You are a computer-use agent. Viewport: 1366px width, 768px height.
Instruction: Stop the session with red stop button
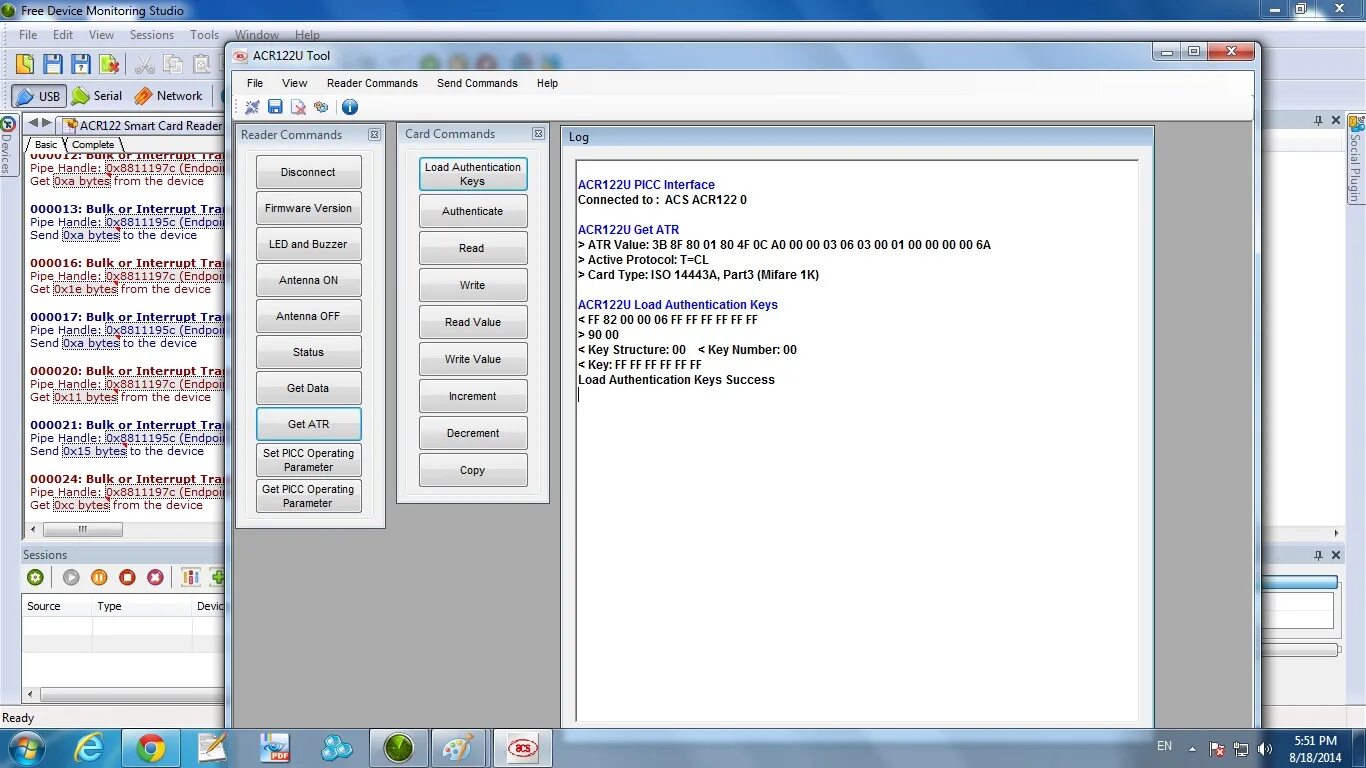coord(127,577)
